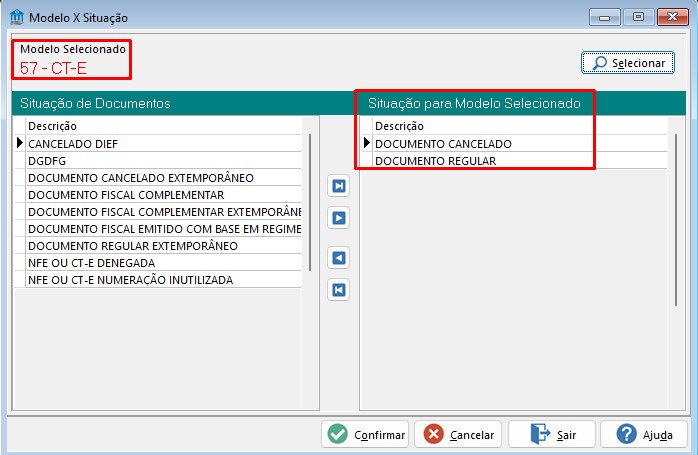Click the move-all-right arrow icon

pyautogui.click(x=339, y=186)
